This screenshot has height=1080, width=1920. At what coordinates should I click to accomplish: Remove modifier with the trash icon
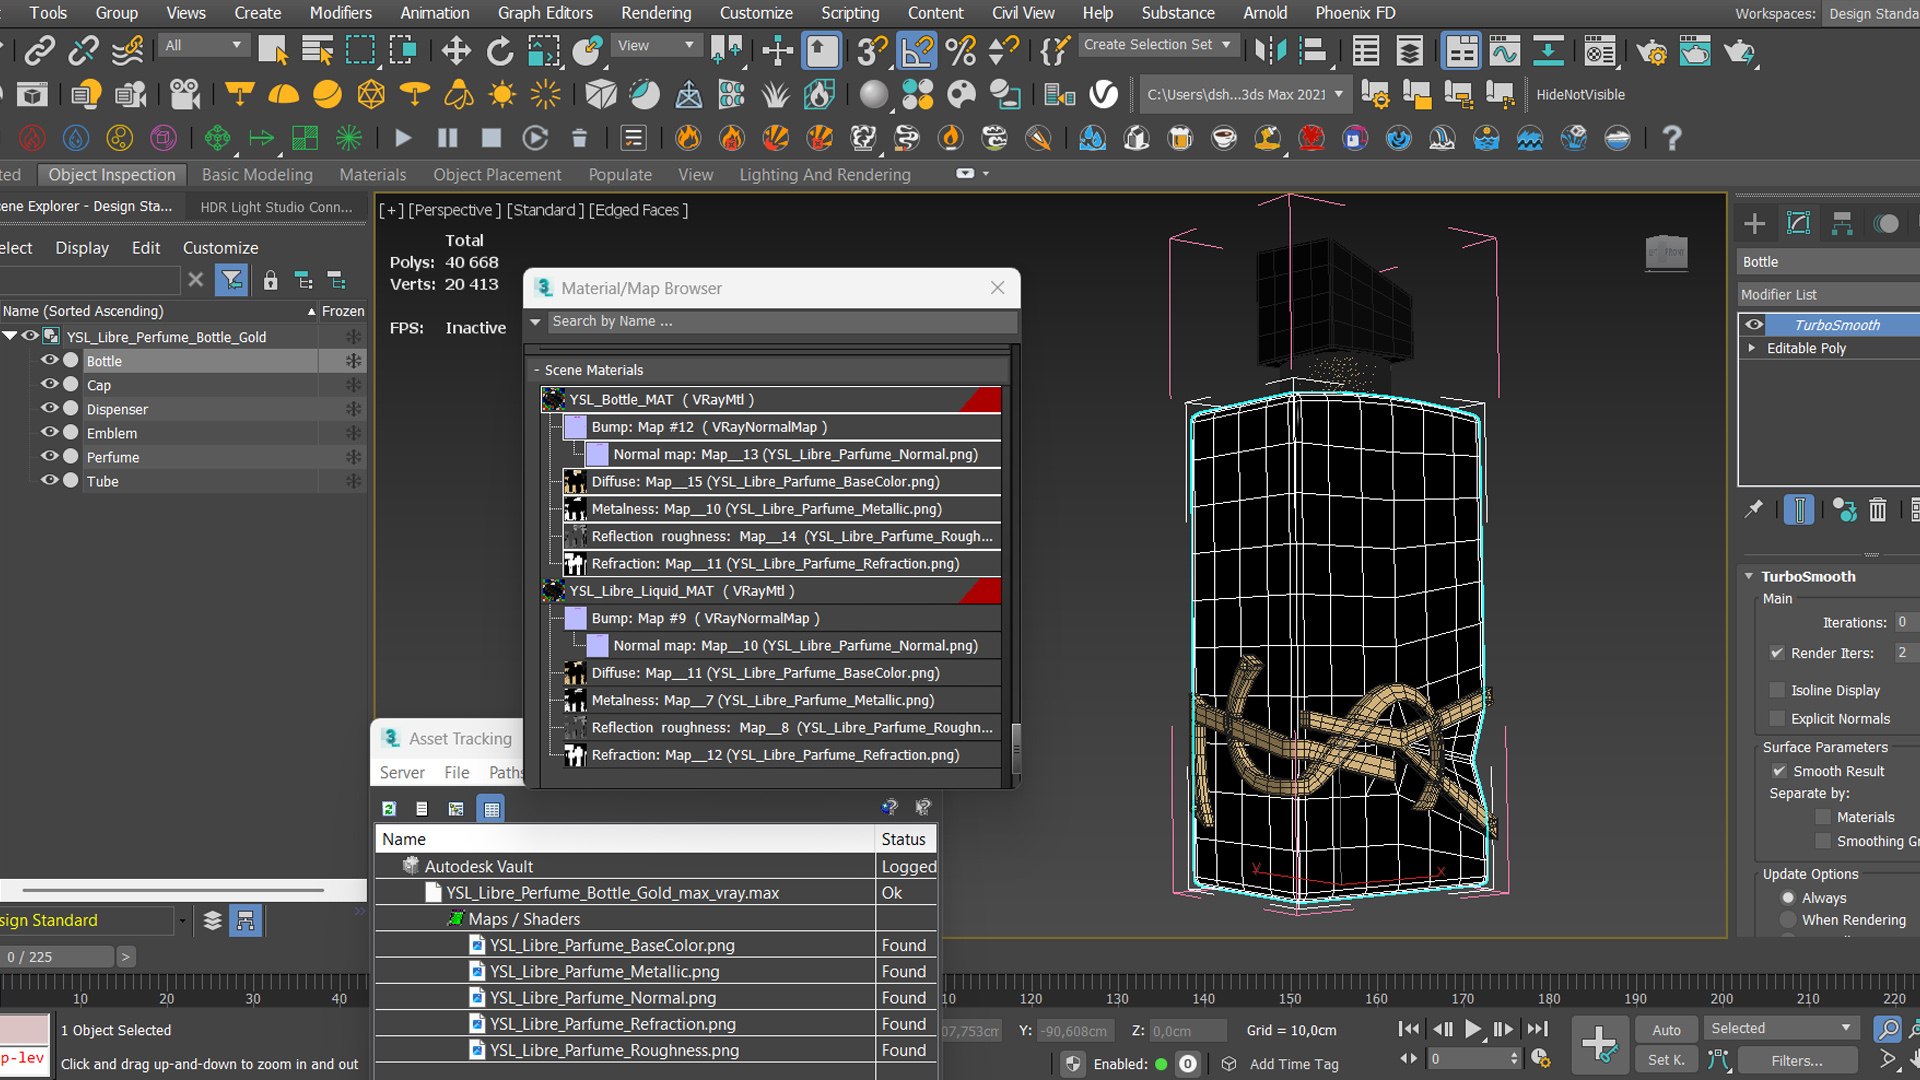pyautogui.click(x=1878, y=510)
